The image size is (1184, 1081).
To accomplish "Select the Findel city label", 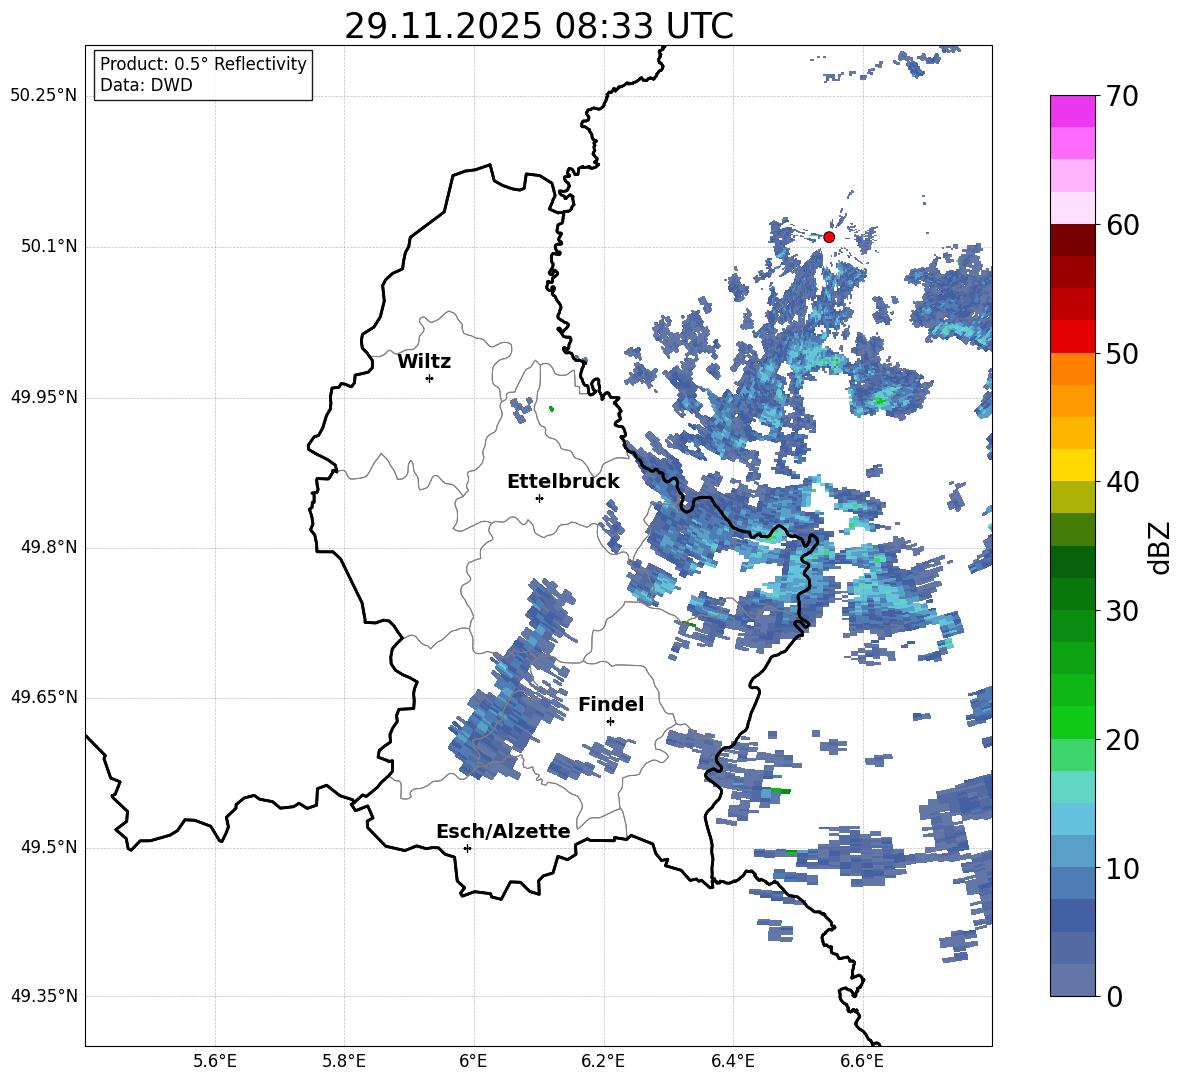I will (611, 704).
